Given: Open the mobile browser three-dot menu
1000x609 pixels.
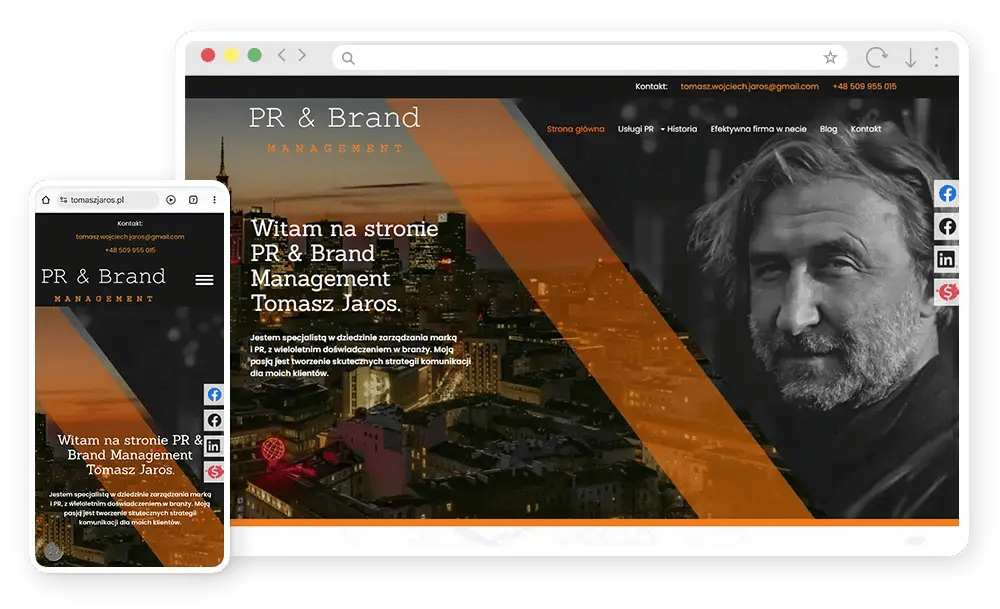Looking at the screenshot, I should [214, 200].
